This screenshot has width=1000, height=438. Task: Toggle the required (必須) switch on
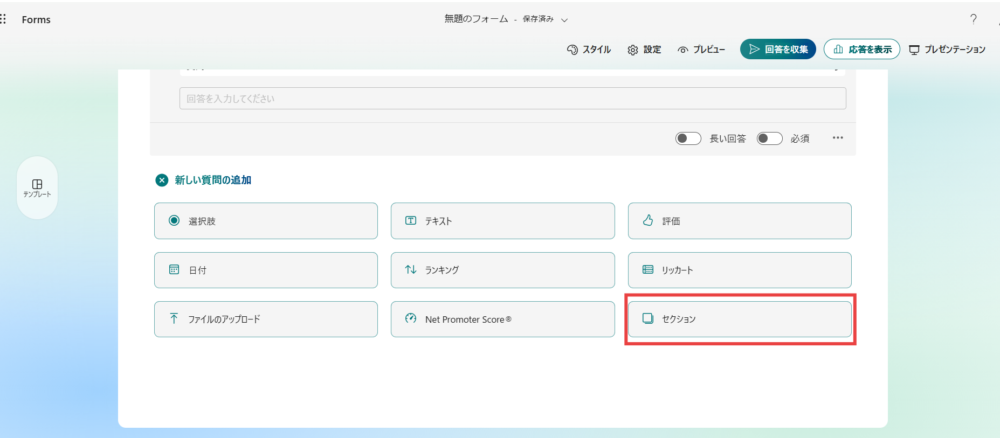[x=768, y=138]
